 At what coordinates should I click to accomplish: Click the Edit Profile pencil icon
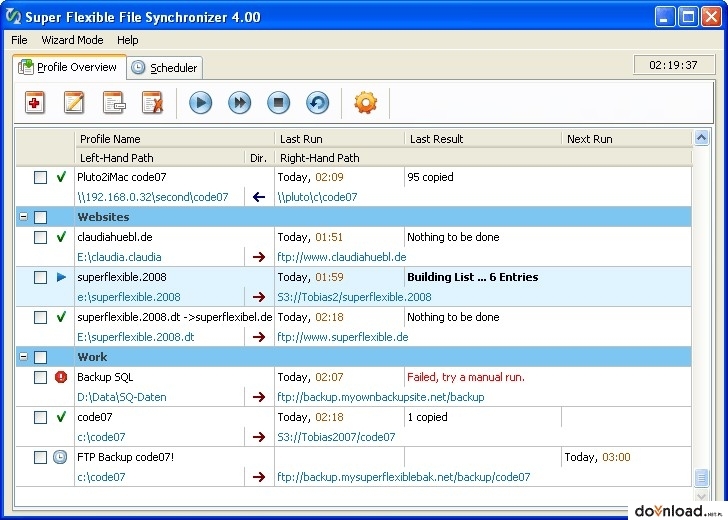(74, 103)
